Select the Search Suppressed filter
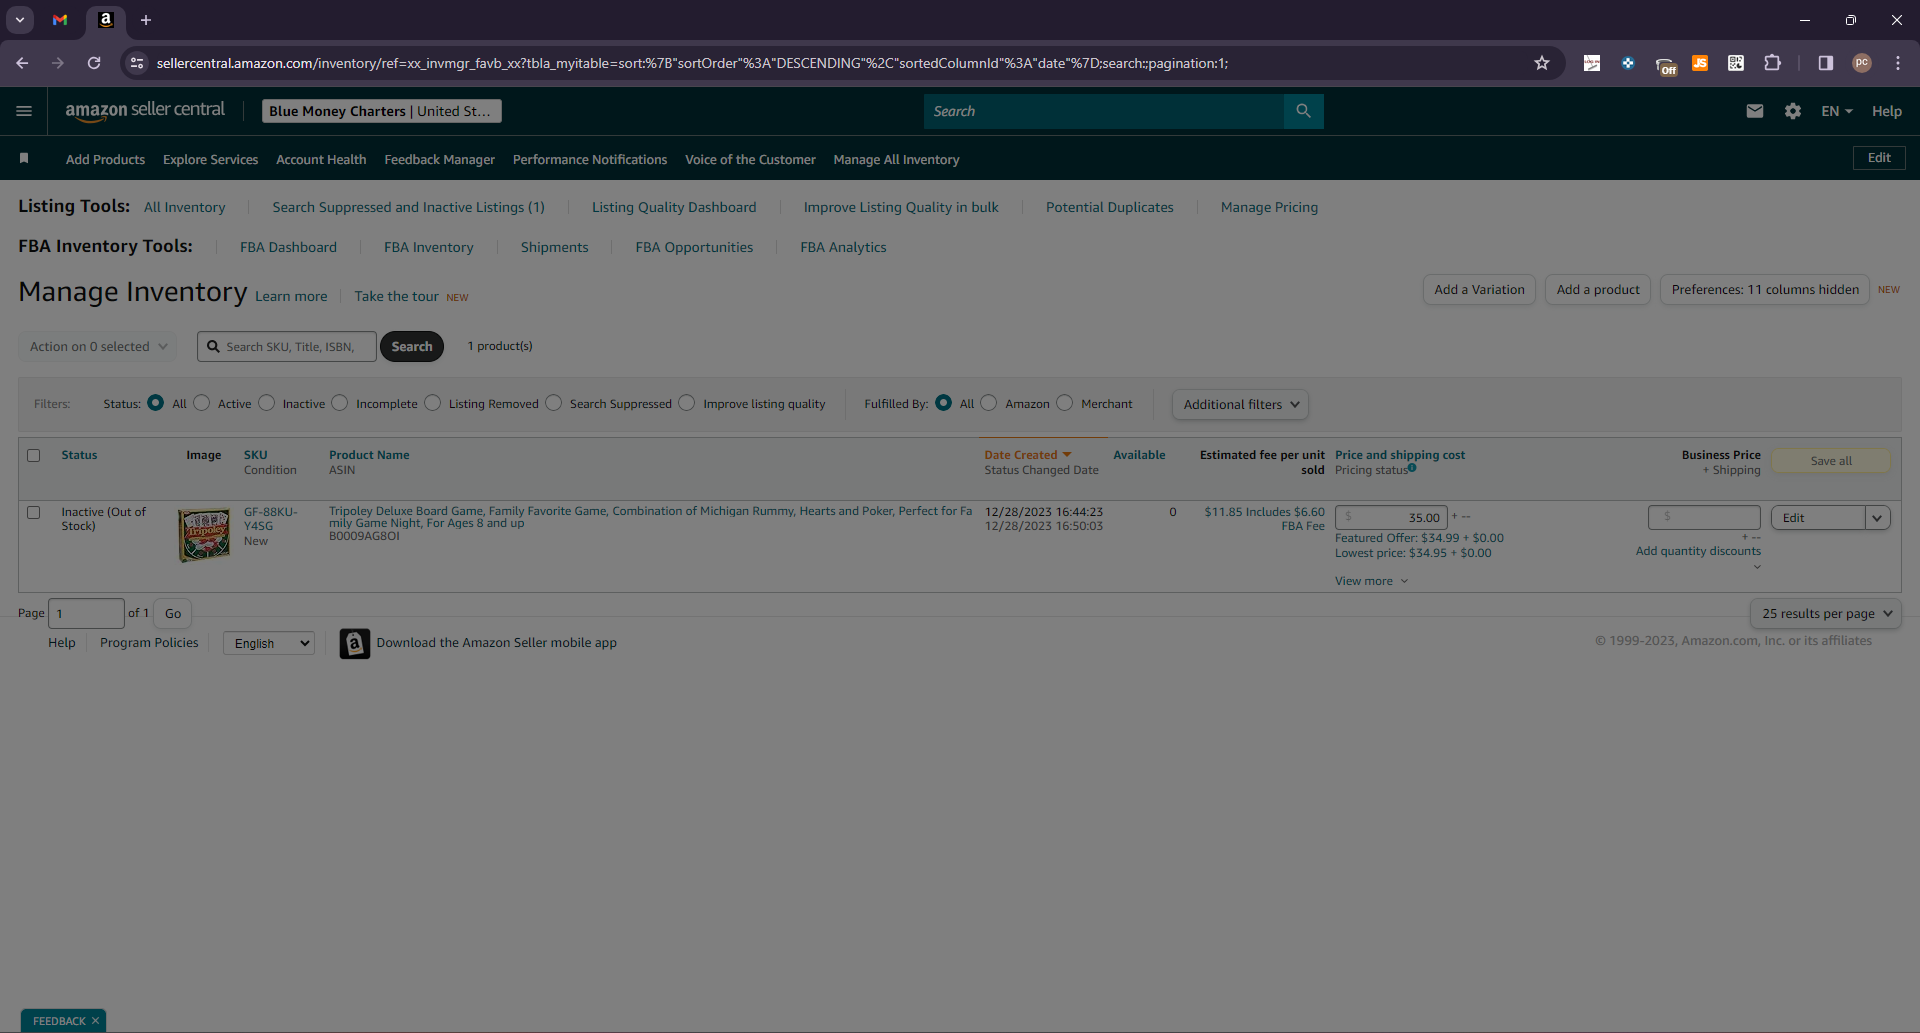This screenshot has height=1033, width=1920. 554,403
